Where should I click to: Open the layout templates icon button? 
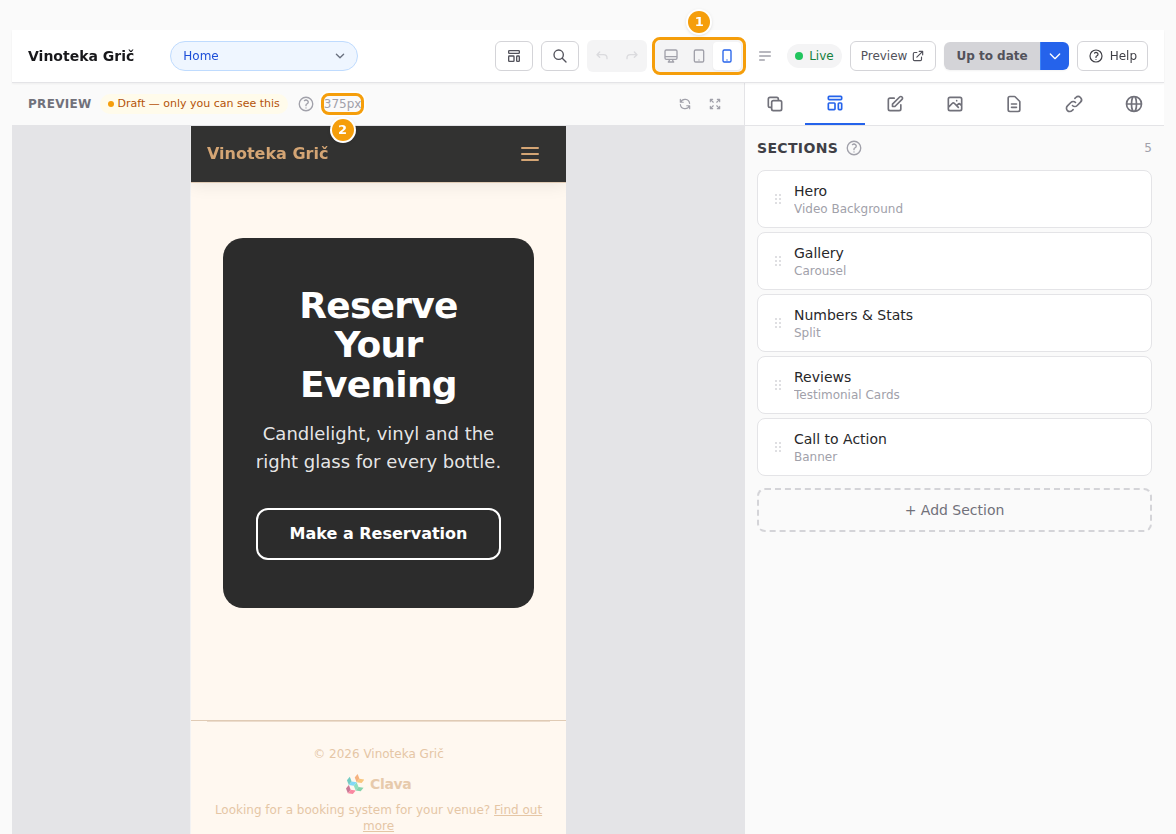(514, 56)
